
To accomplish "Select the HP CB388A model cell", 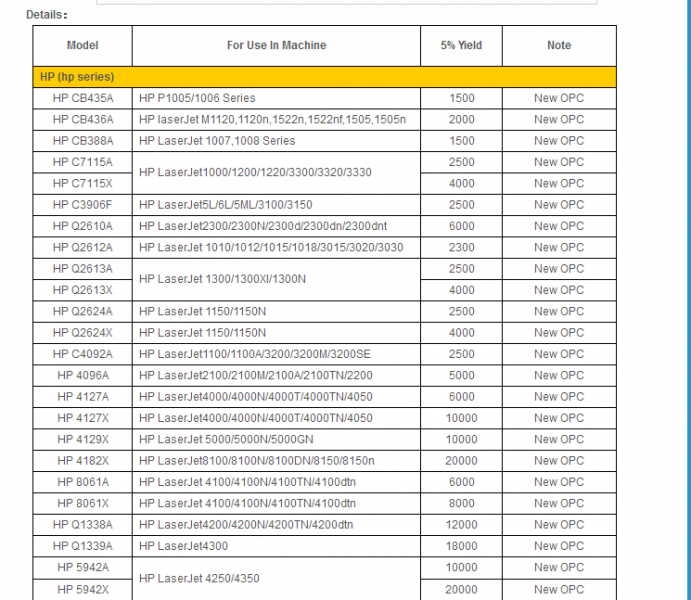I will pyautogui.click(x=83, y=141).
